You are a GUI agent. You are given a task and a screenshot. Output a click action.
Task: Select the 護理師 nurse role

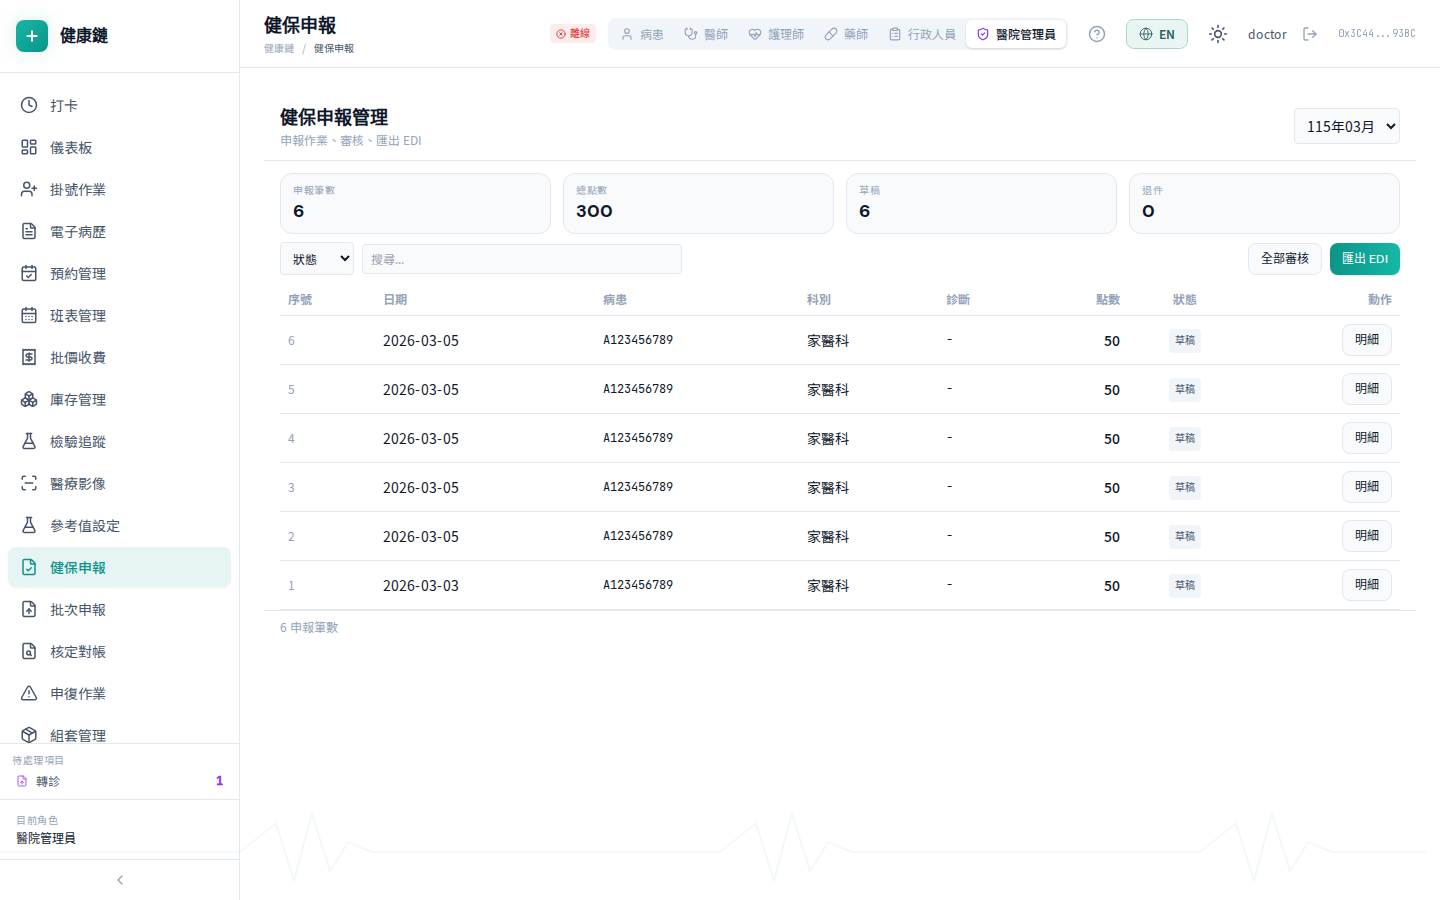(x=777, y=33)
